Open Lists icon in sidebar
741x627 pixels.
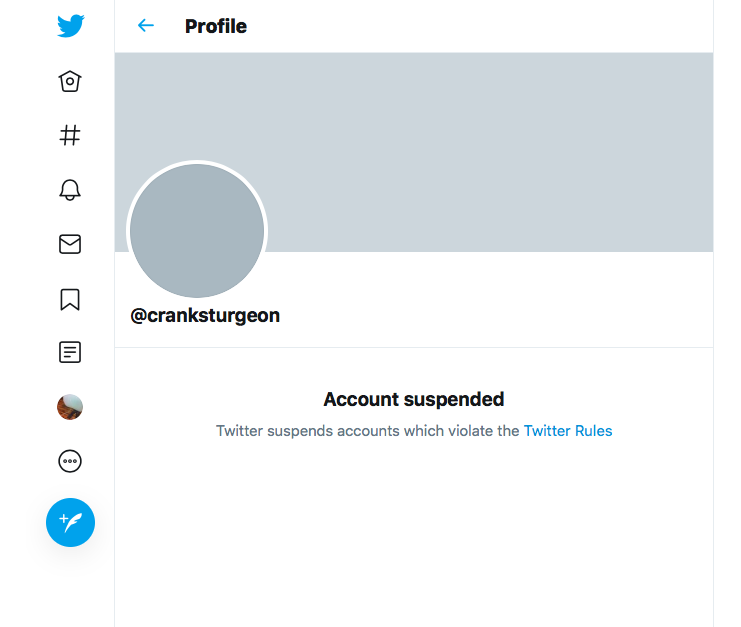pos(70,352)
